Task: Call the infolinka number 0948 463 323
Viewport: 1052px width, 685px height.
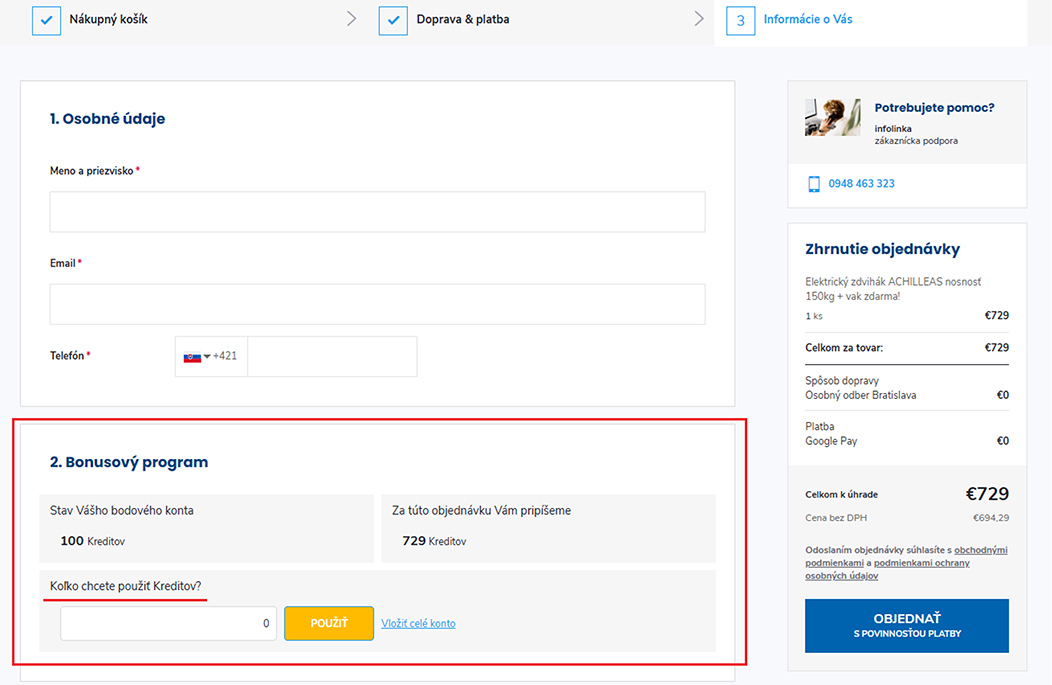Action: tap(861, 184)
